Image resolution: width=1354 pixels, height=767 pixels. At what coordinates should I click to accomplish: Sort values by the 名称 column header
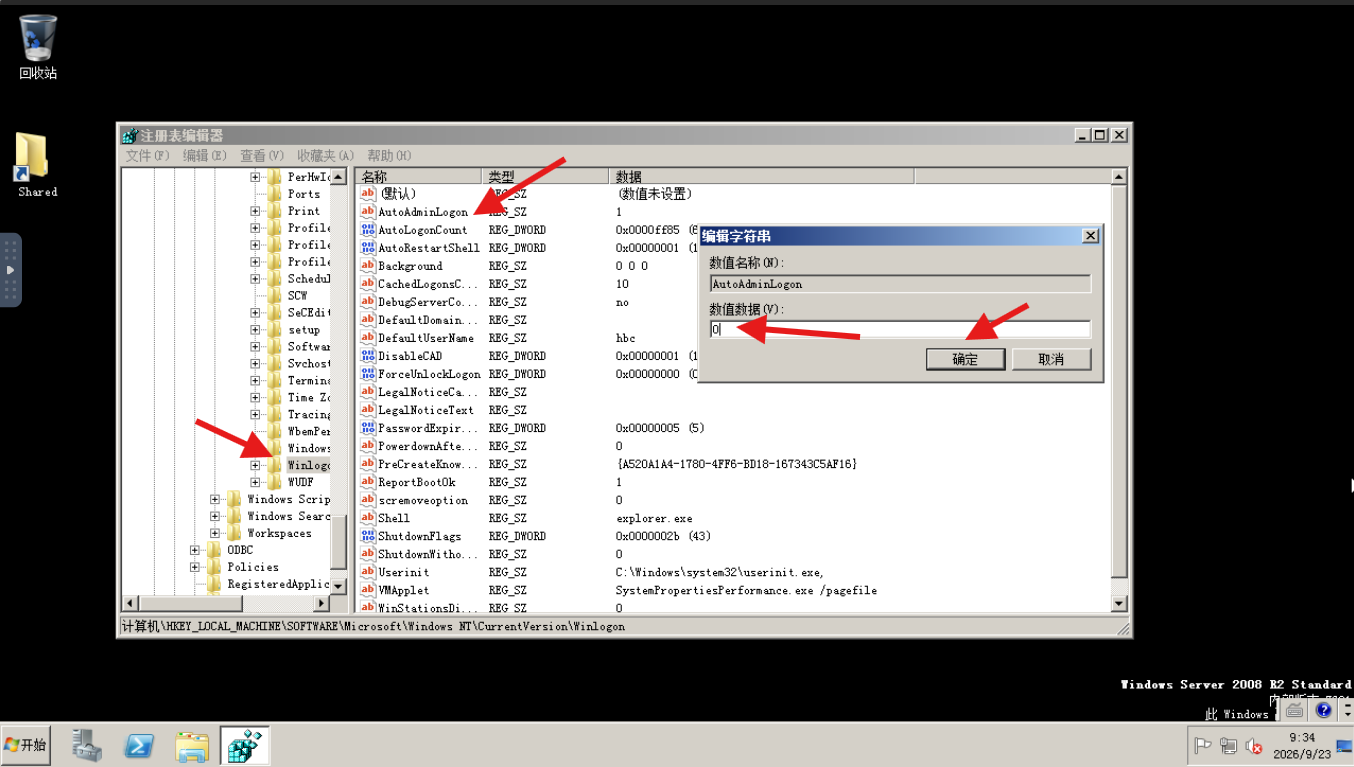[419, 176]
